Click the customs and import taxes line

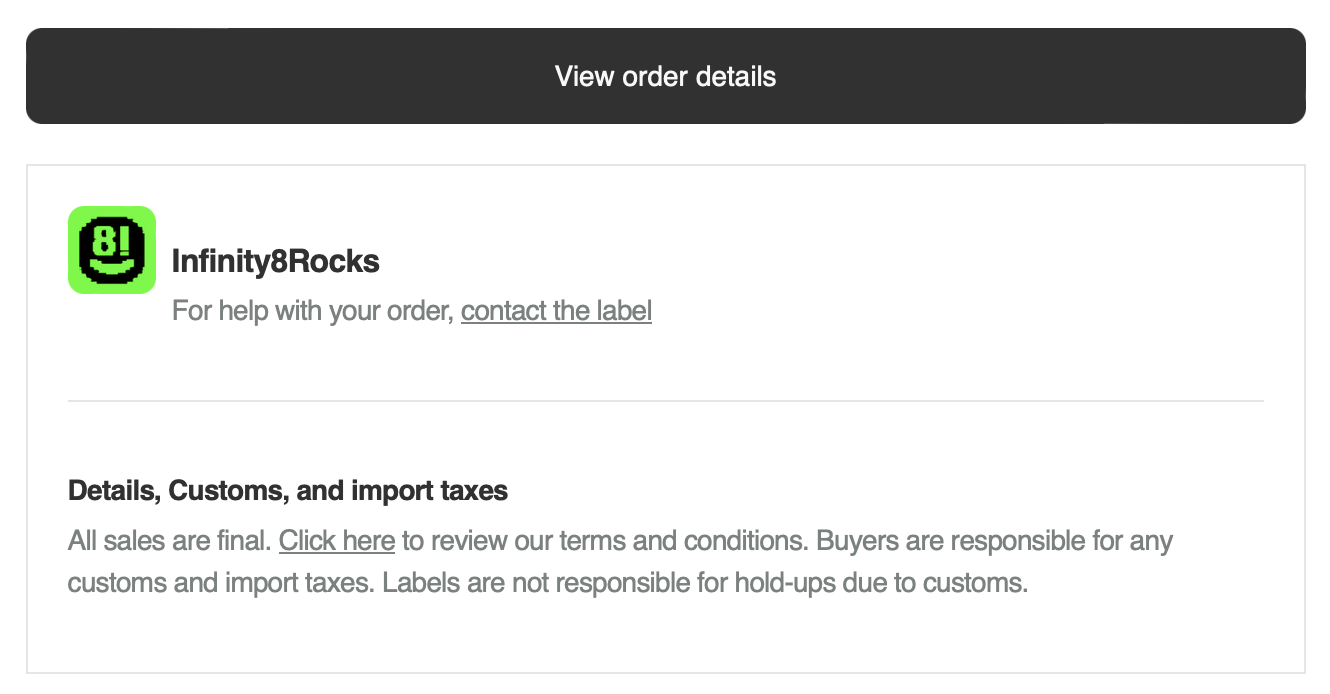(222, 583)
